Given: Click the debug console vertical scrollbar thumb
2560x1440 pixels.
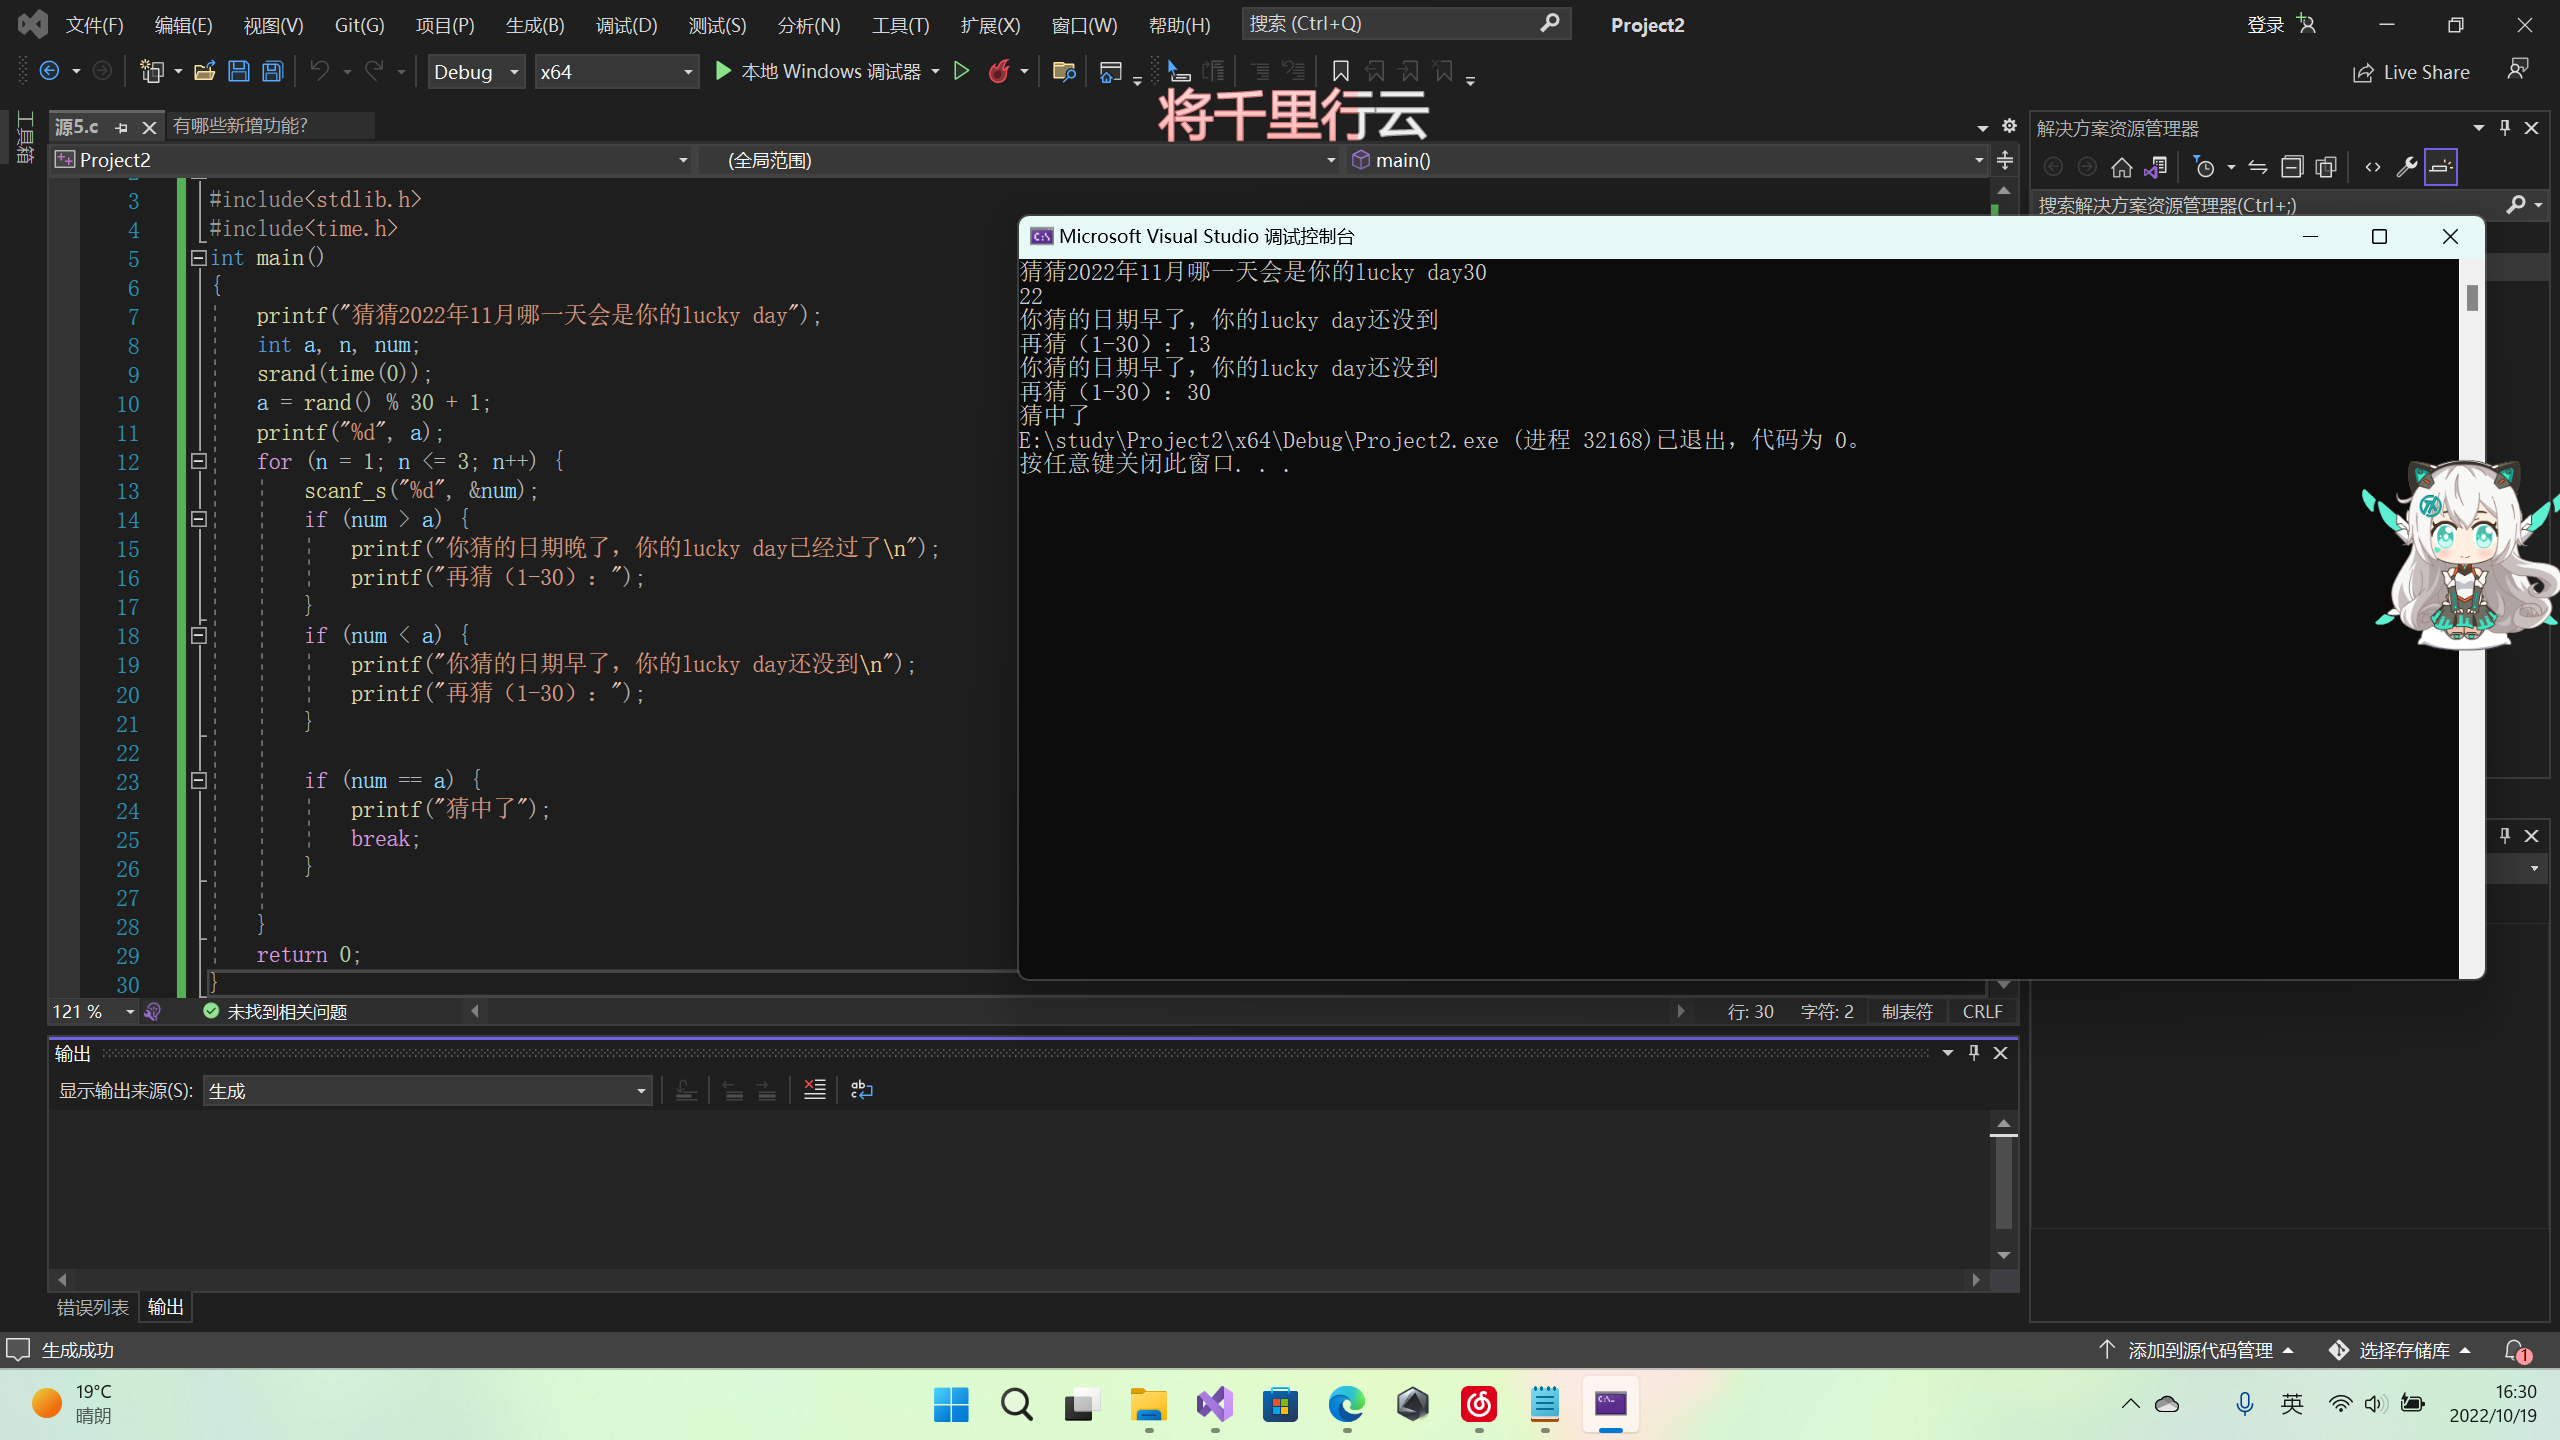Looking at the screenshot, I should 2472,297.
